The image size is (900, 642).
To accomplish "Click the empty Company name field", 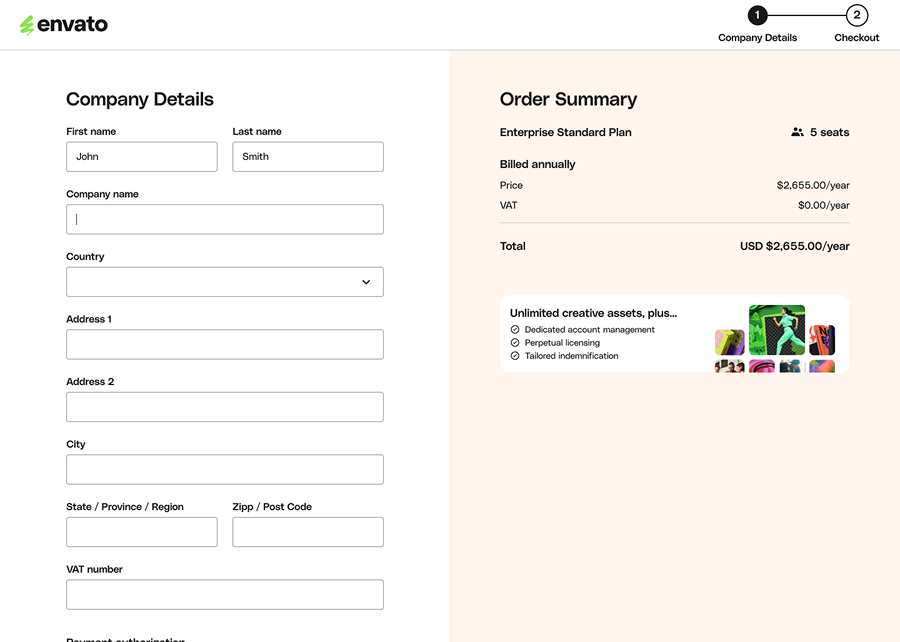I will (224, 219).
